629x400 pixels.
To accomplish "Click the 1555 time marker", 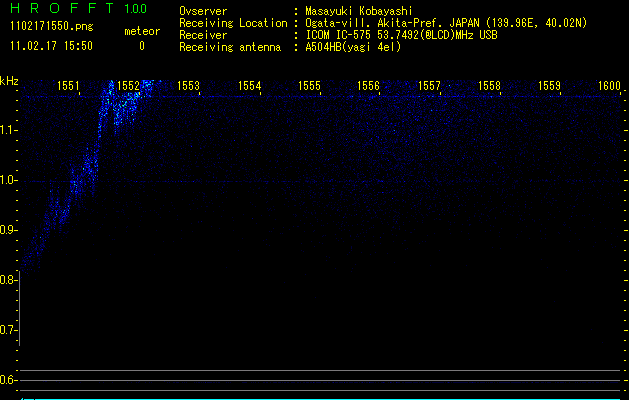I will (309, 85).
